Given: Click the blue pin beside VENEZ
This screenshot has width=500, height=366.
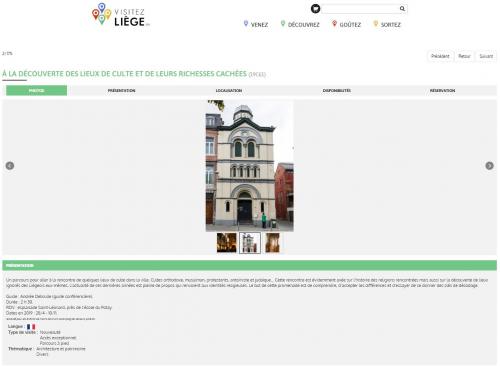Looking at the screenshot, I should coord(246,23).
